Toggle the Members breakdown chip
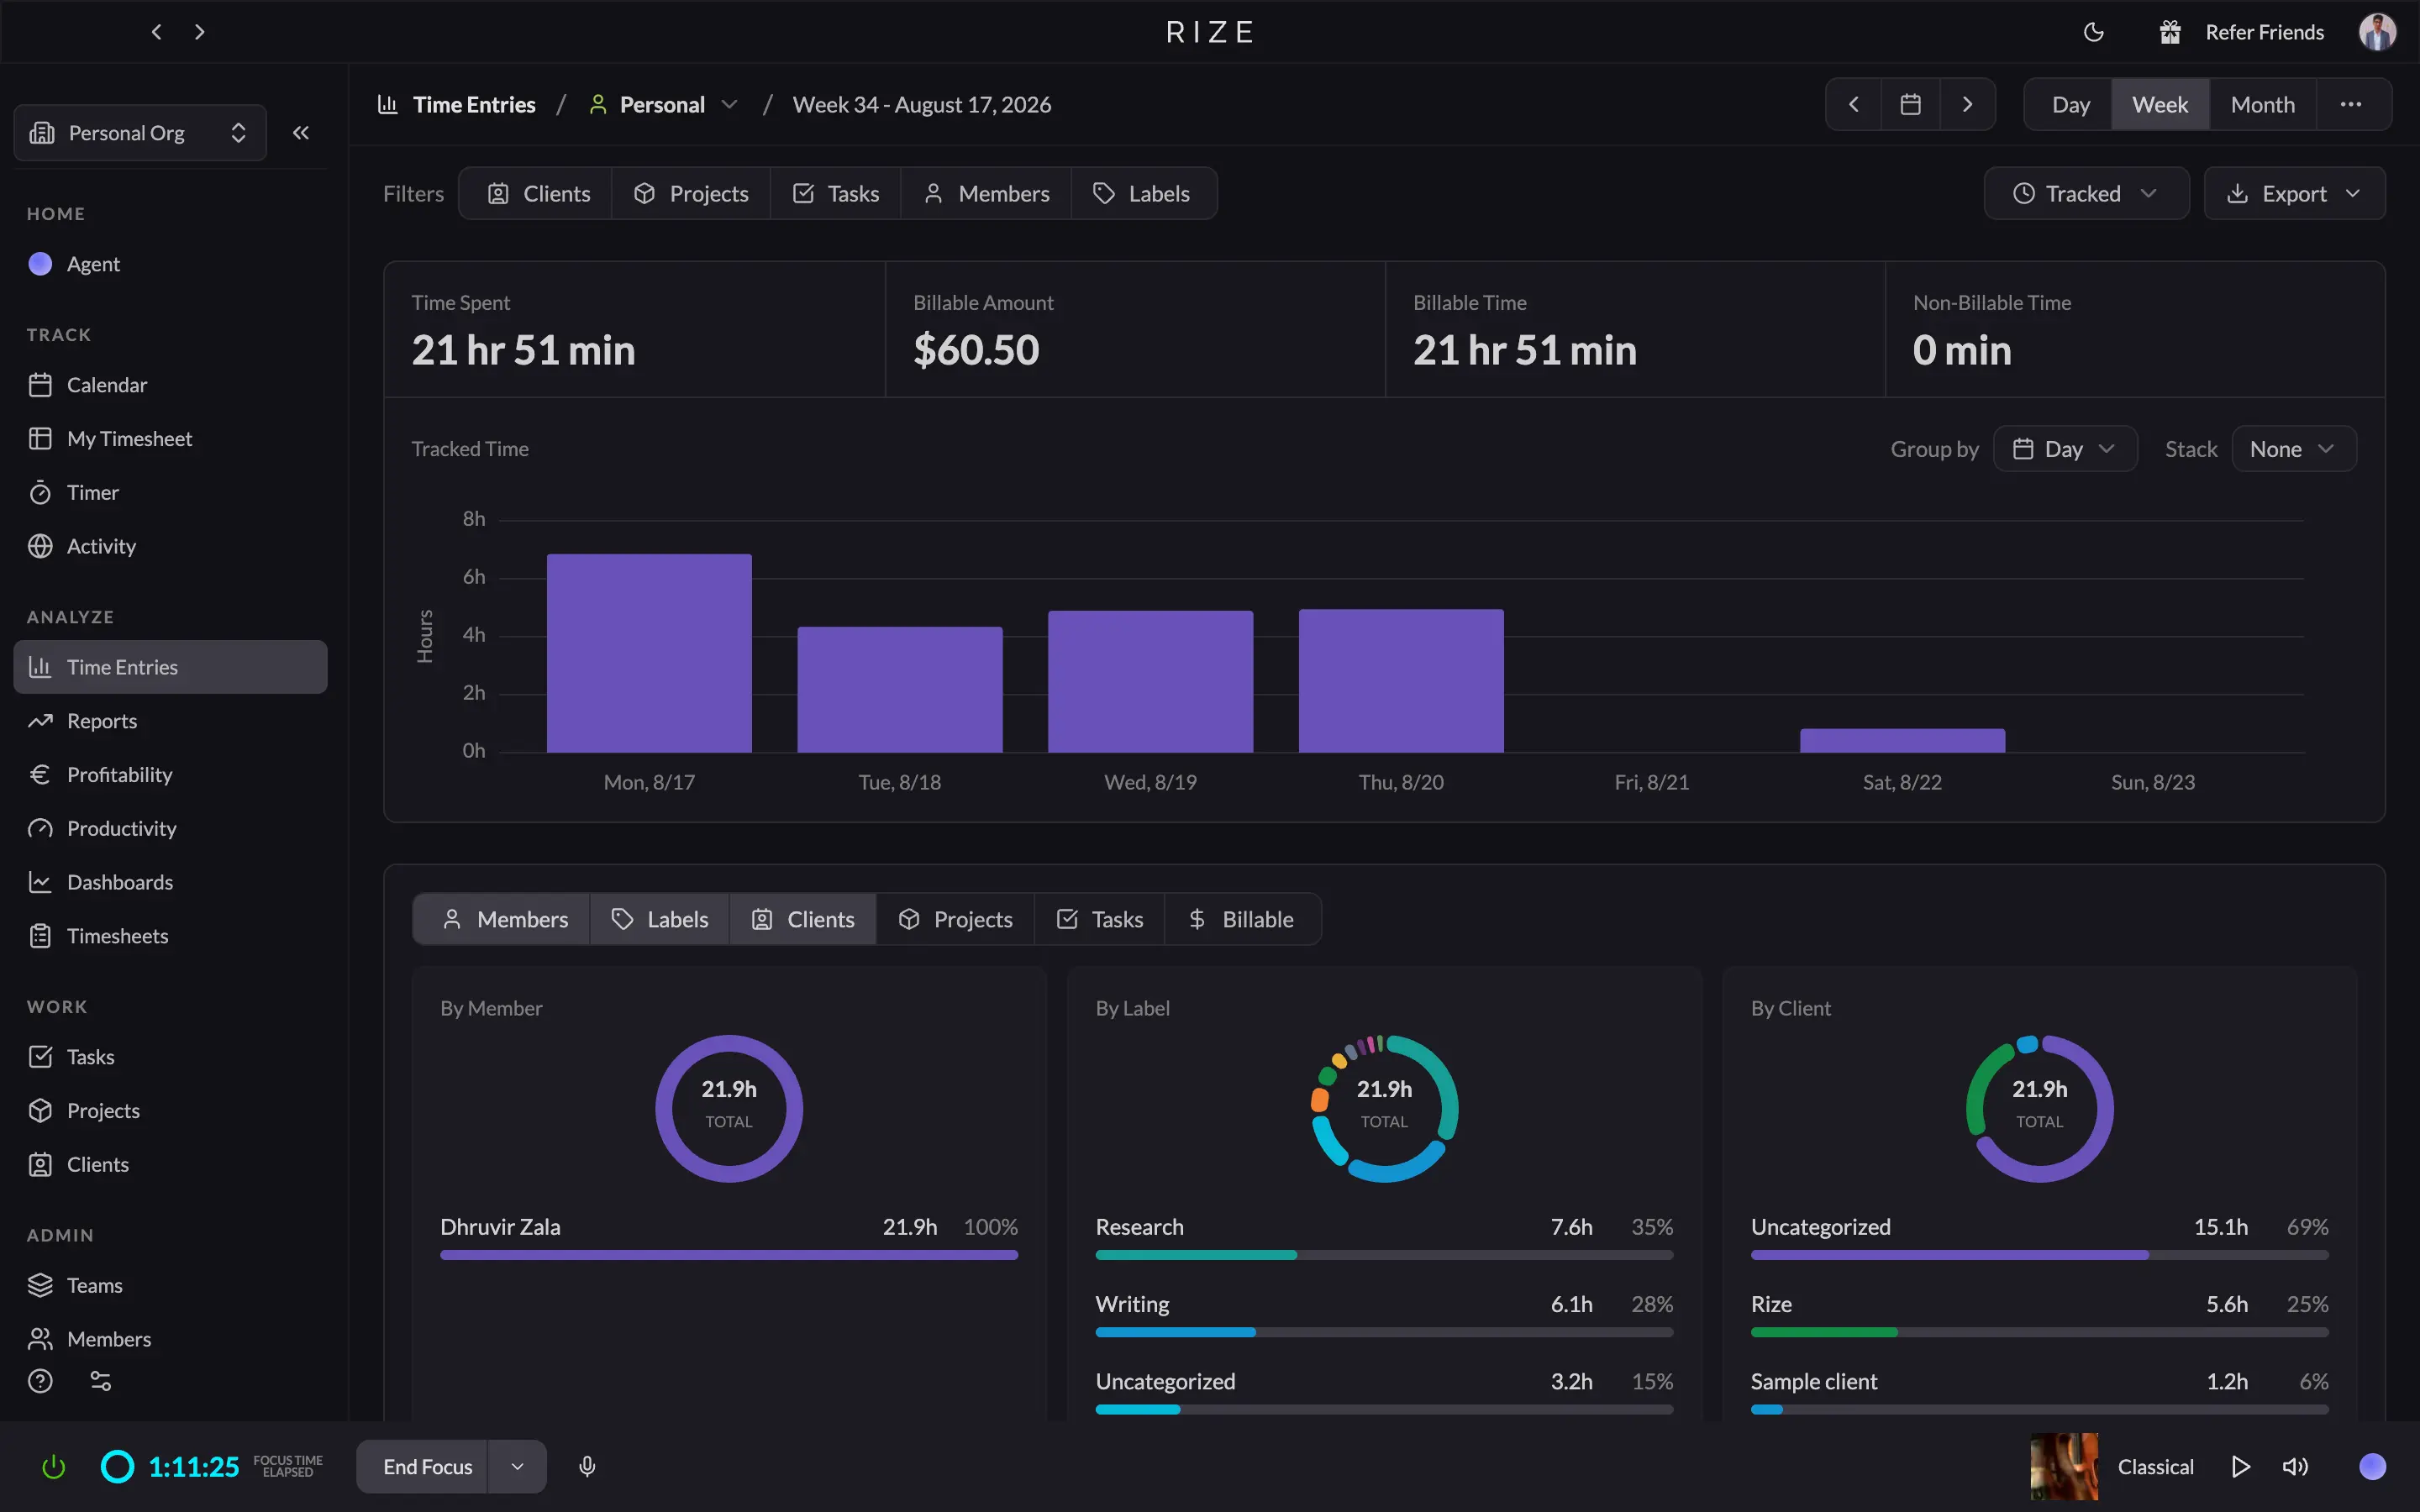This screenshot has height=1512, width=2420. click(x=502, y=919)
